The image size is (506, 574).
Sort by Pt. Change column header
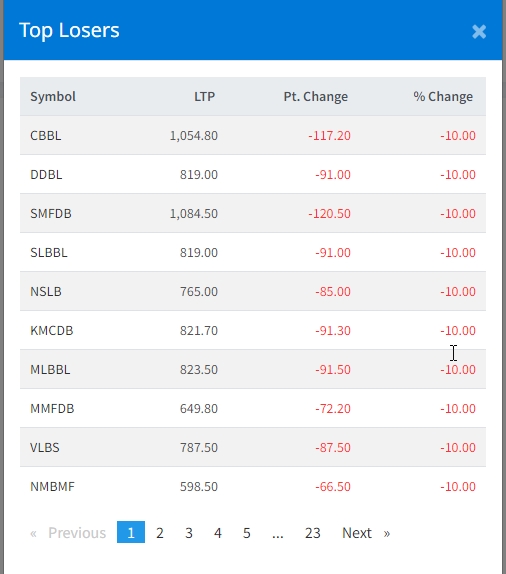click(x=316, y=97)
